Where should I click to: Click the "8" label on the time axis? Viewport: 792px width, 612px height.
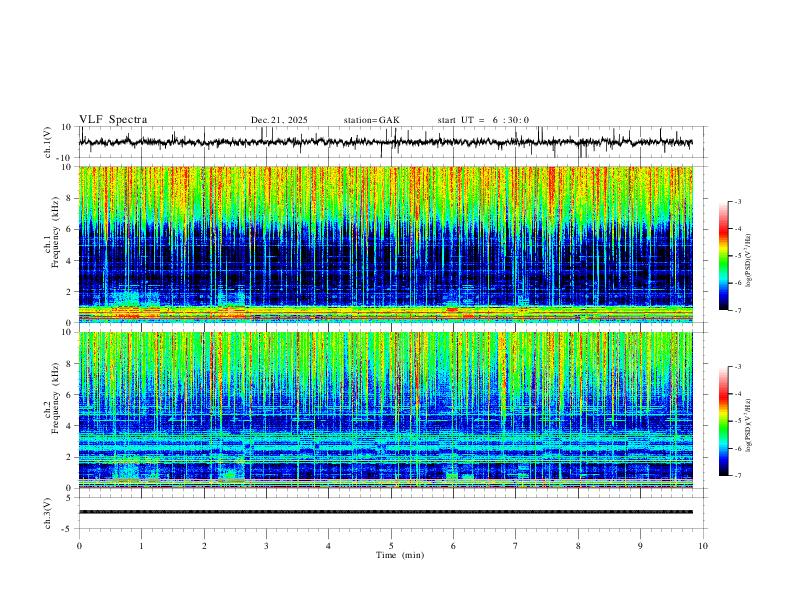(578, 546)
